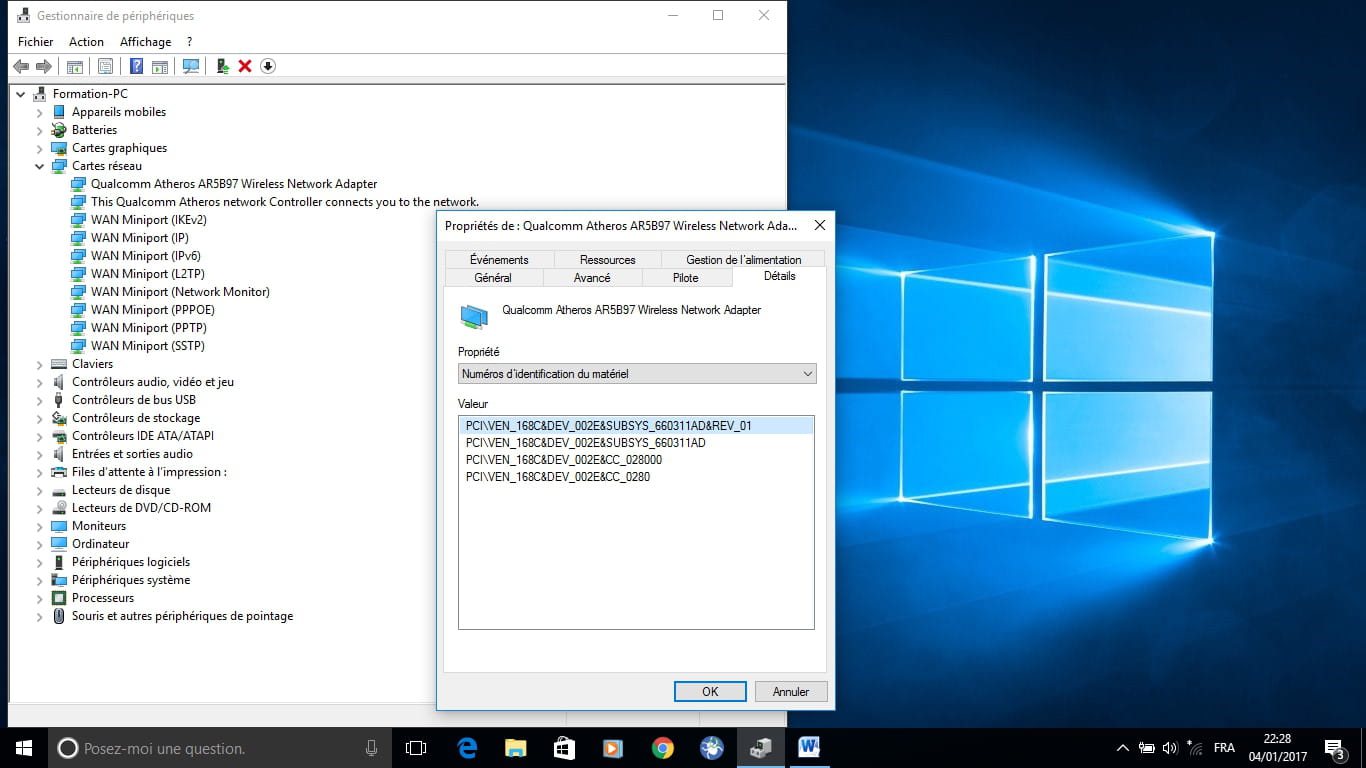Collapse the Formation-PC root node
Viewport: 1366px width, 768px height.
tap(21, 94)
